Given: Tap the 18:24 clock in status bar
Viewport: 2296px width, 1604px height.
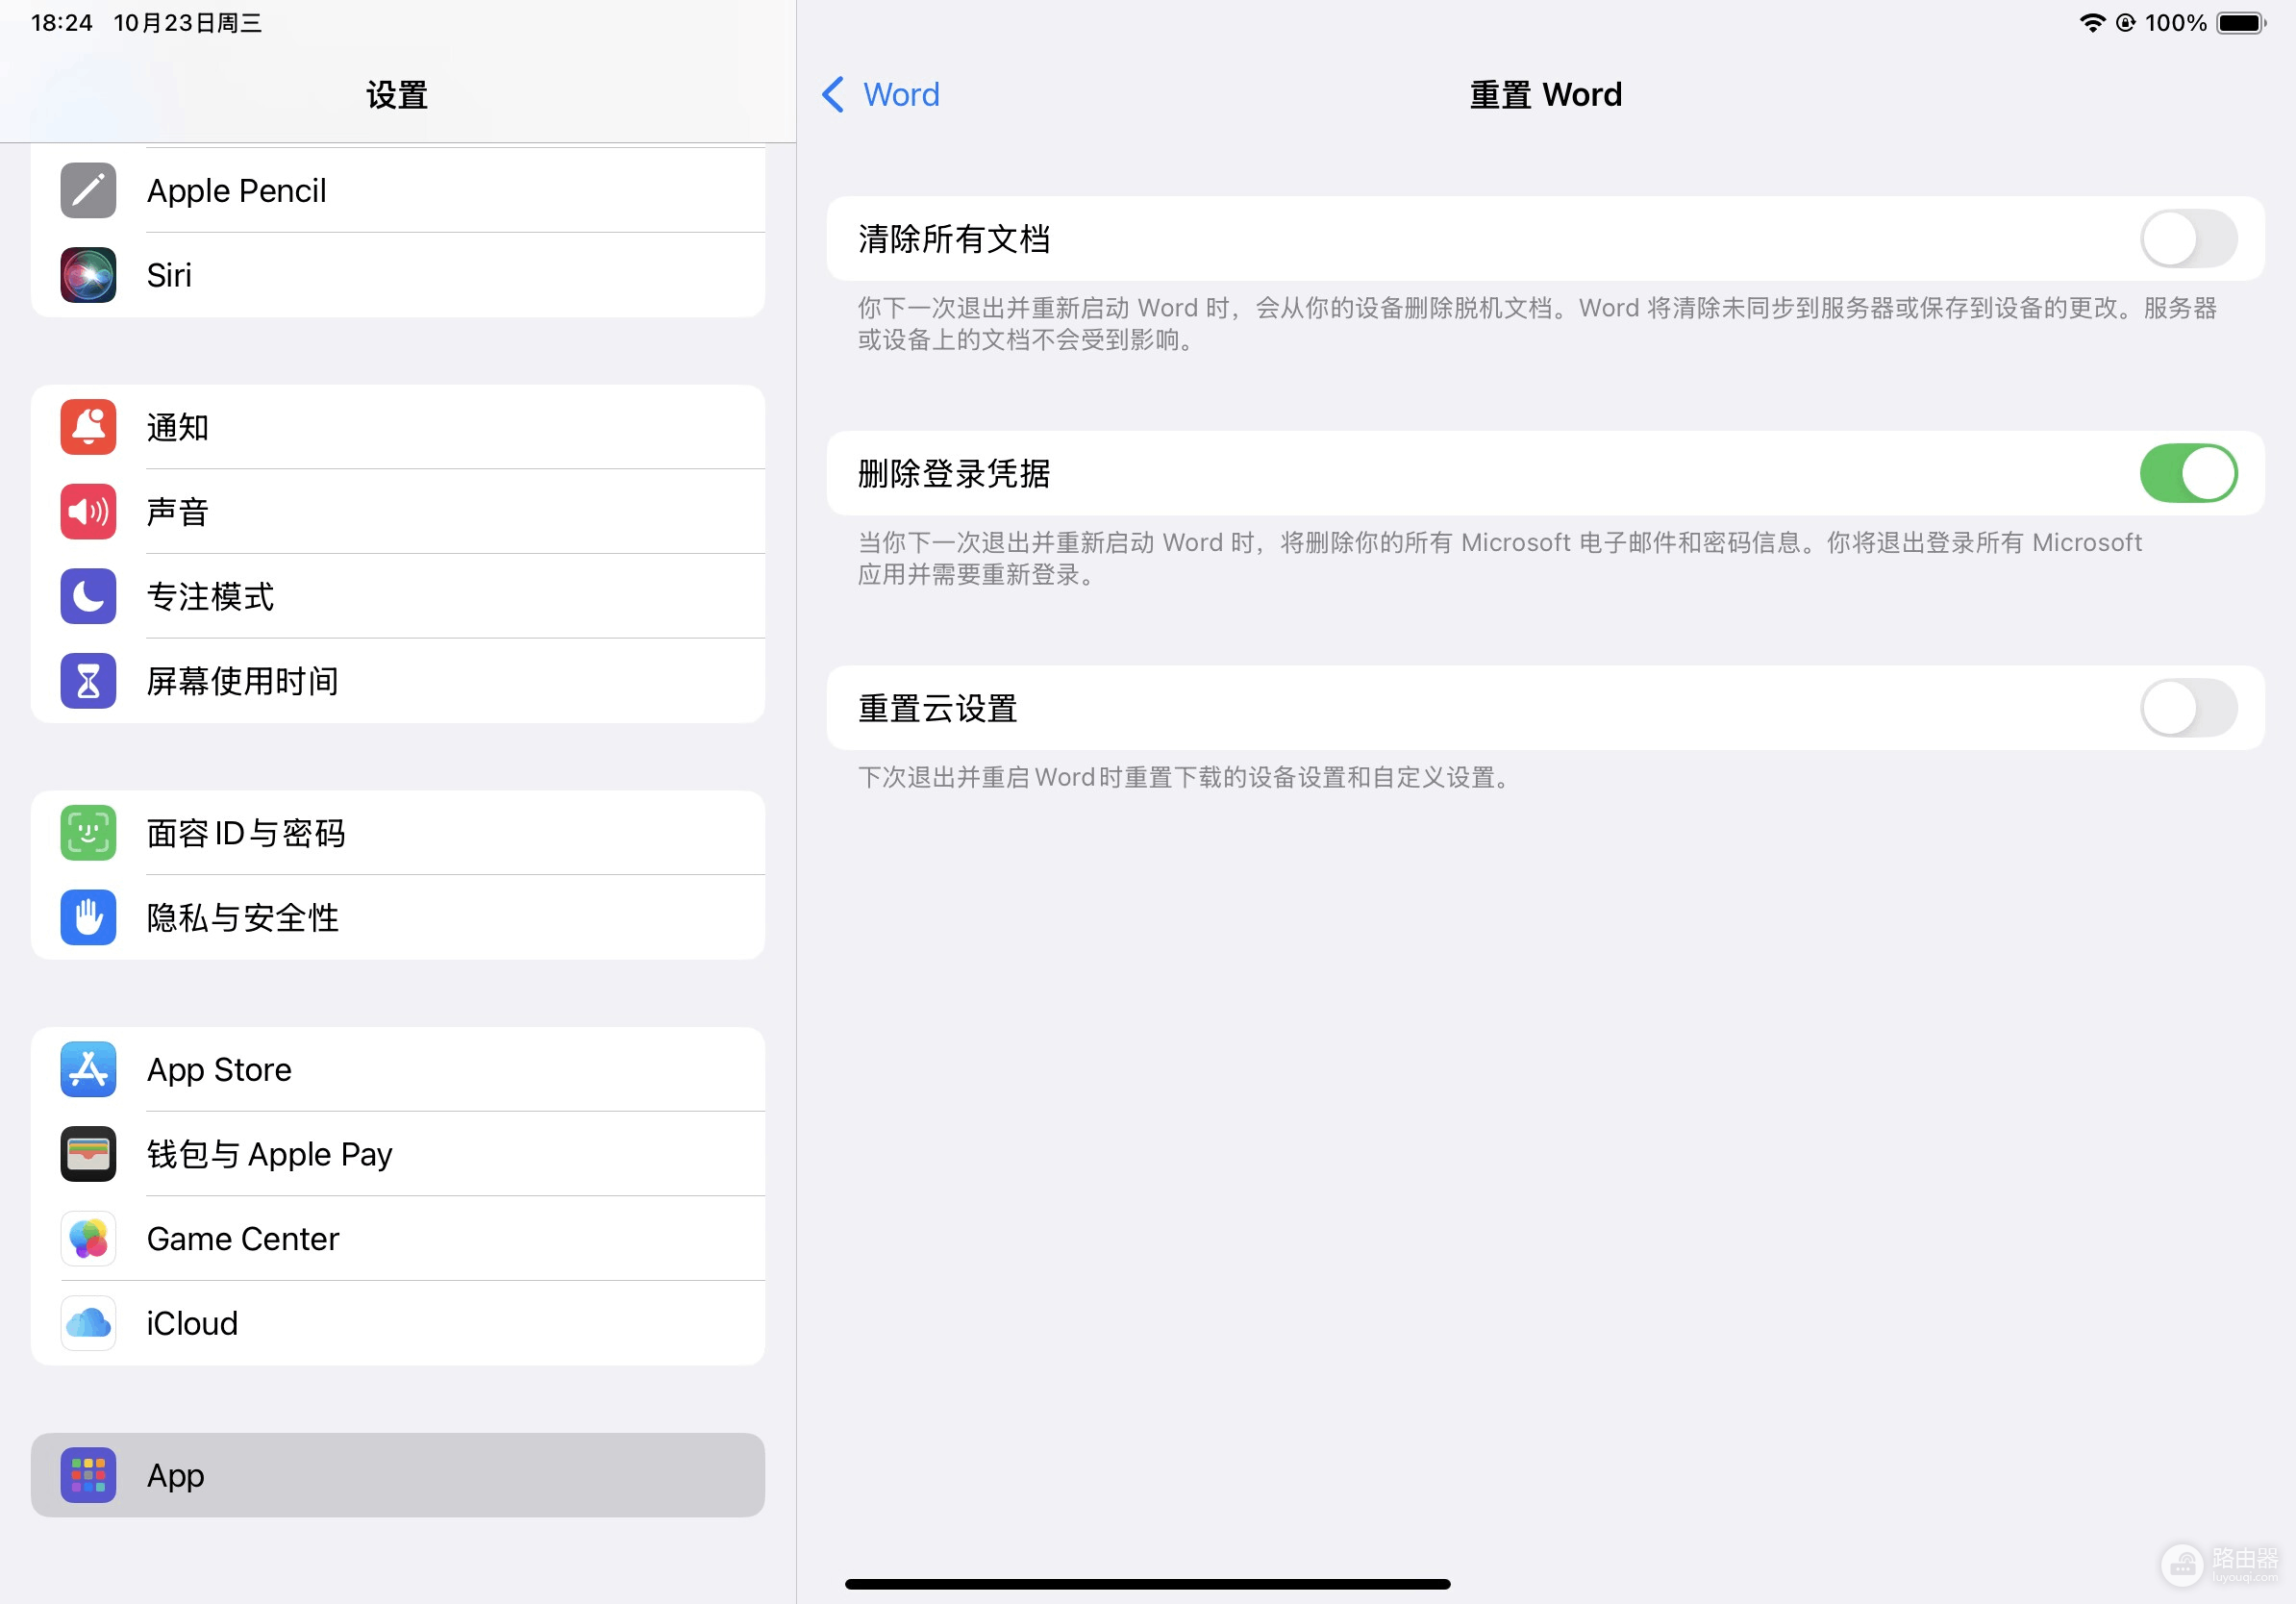Looking at the screenshot, I should tap(62, 22).
